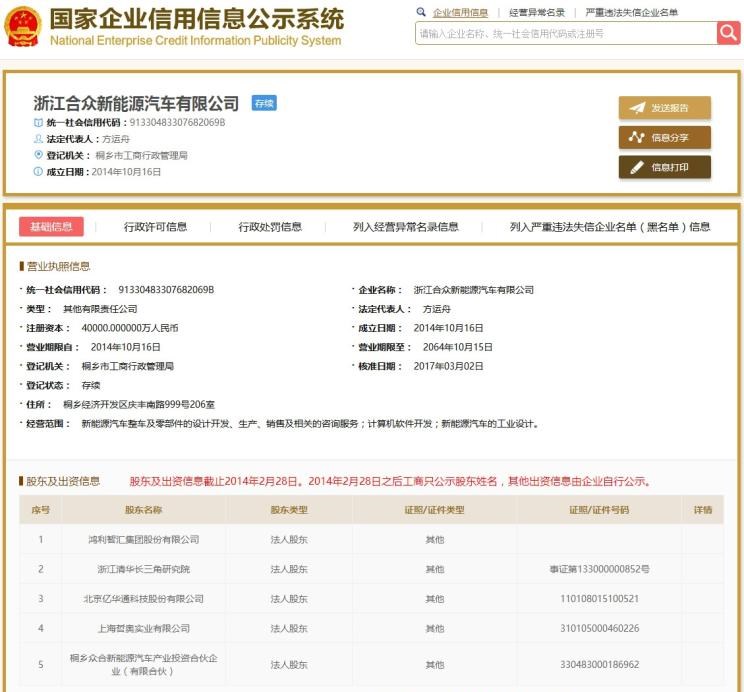Click the 证照/证件类型 column header

434,510
